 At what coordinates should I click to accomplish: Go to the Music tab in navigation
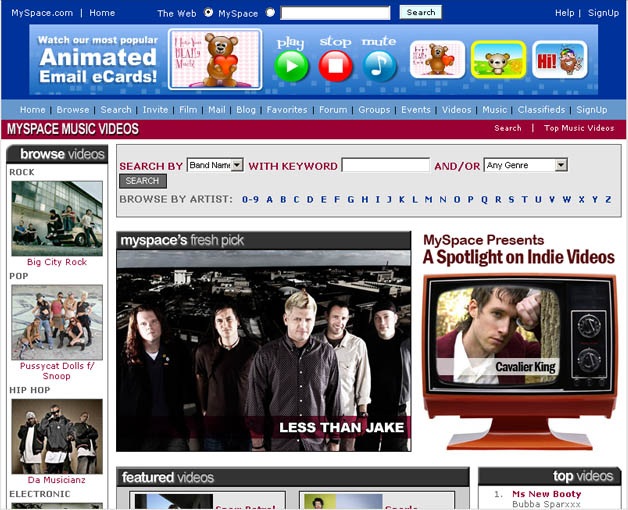coord(494,110)
